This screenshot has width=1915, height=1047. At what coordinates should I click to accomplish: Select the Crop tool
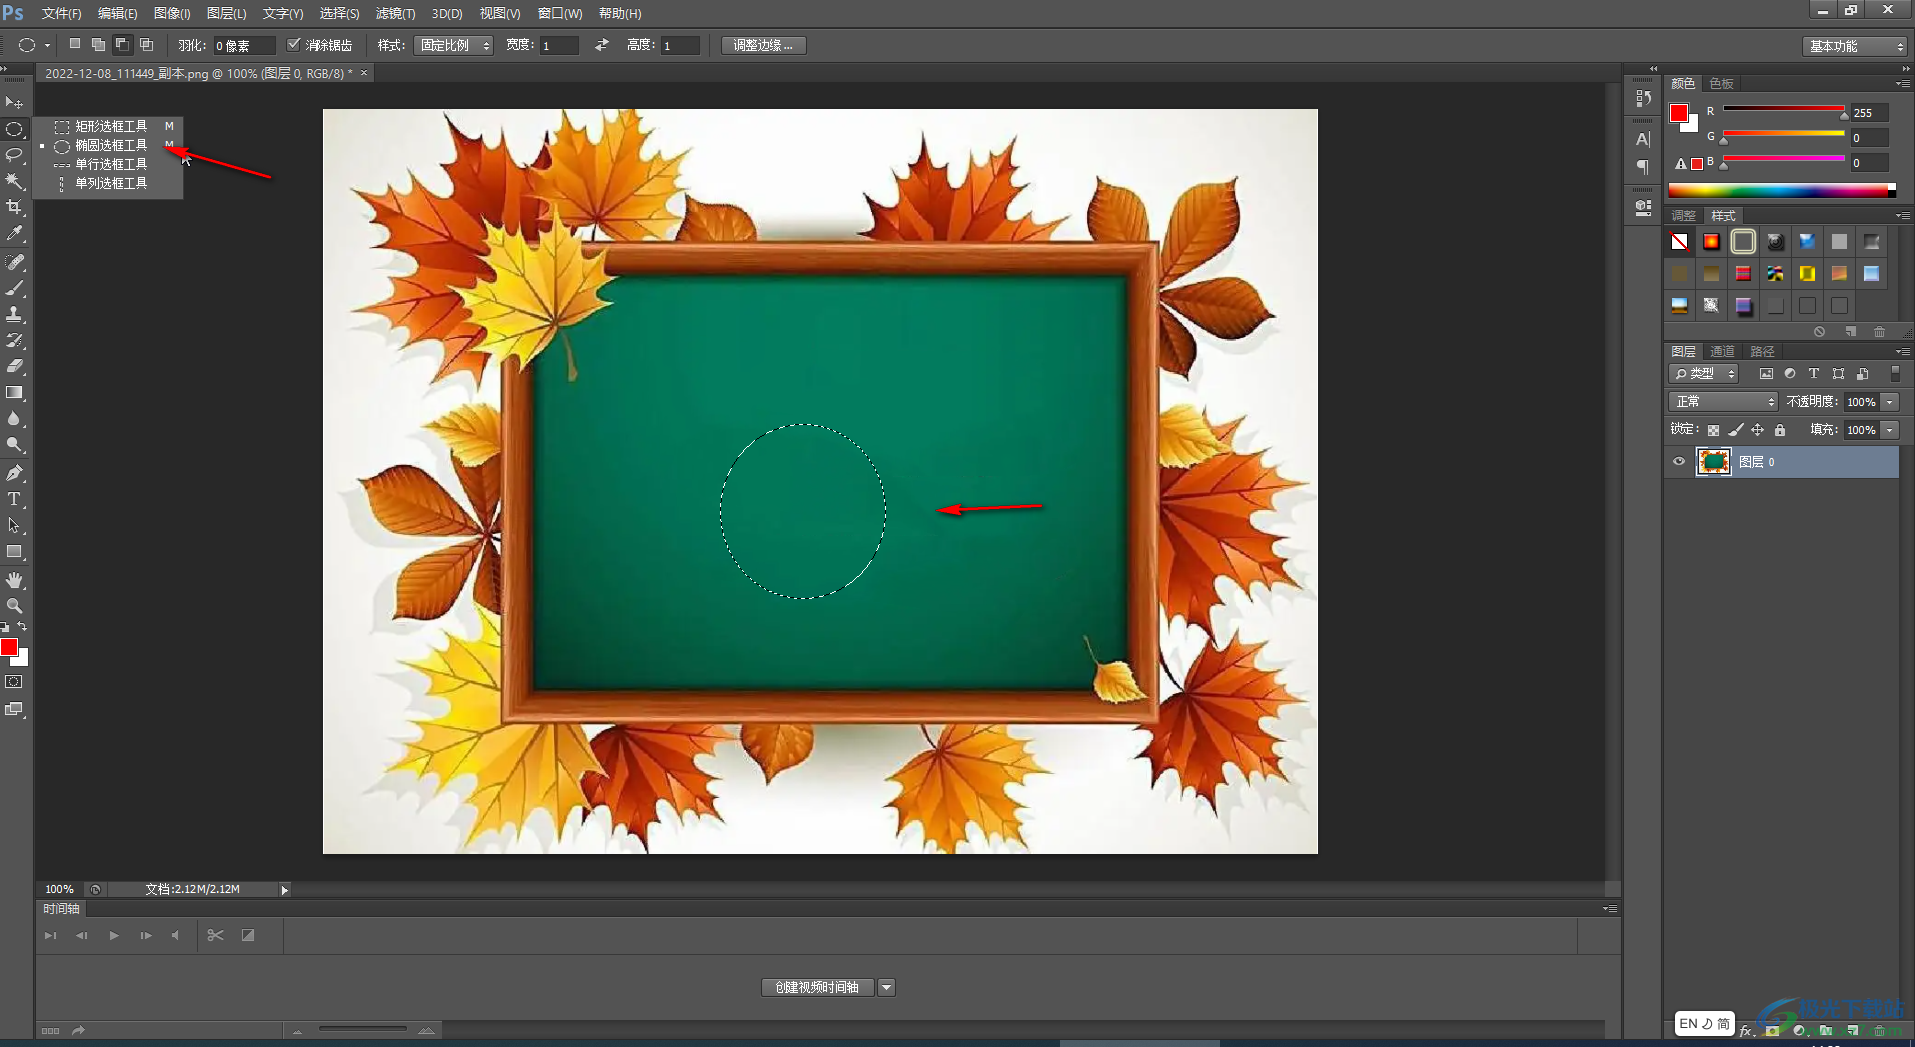point(14,207)
